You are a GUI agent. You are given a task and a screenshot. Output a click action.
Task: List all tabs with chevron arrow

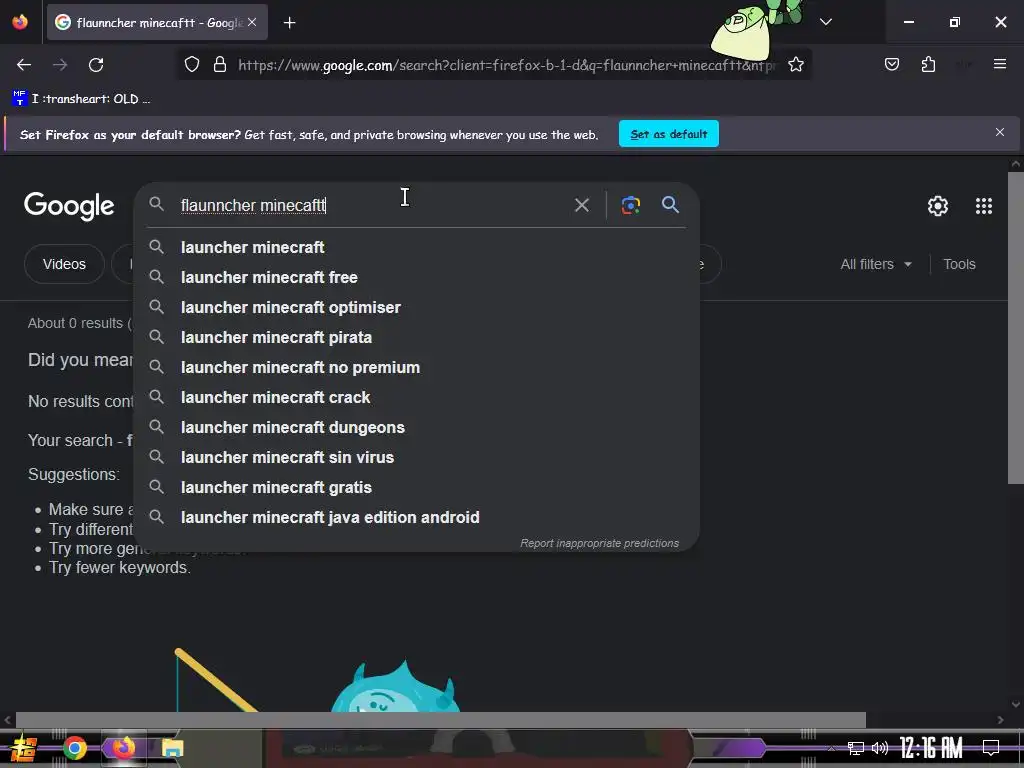tap(825, 22)
